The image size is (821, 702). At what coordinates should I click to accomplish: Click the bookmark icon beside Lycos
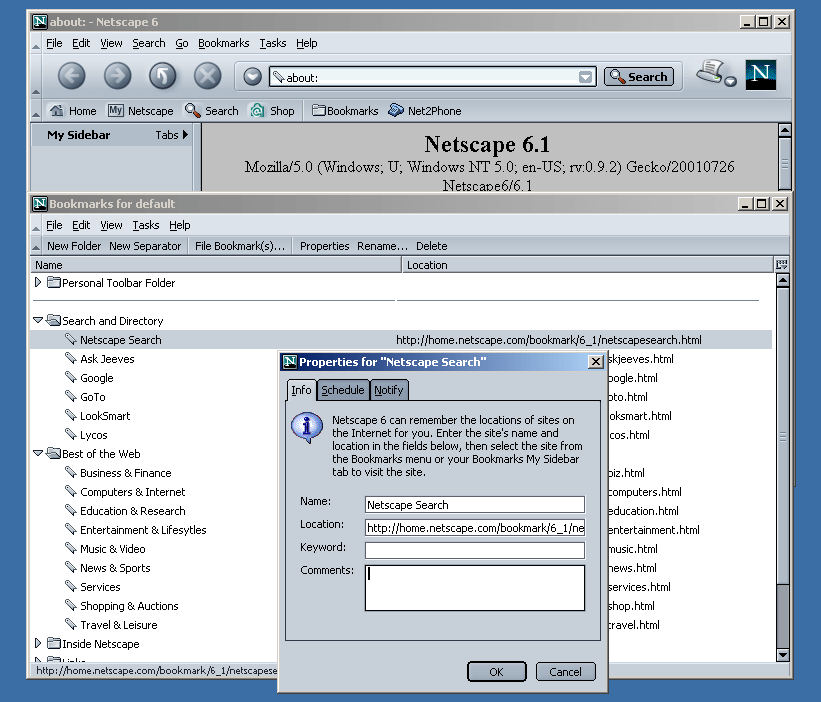(71, 434)
